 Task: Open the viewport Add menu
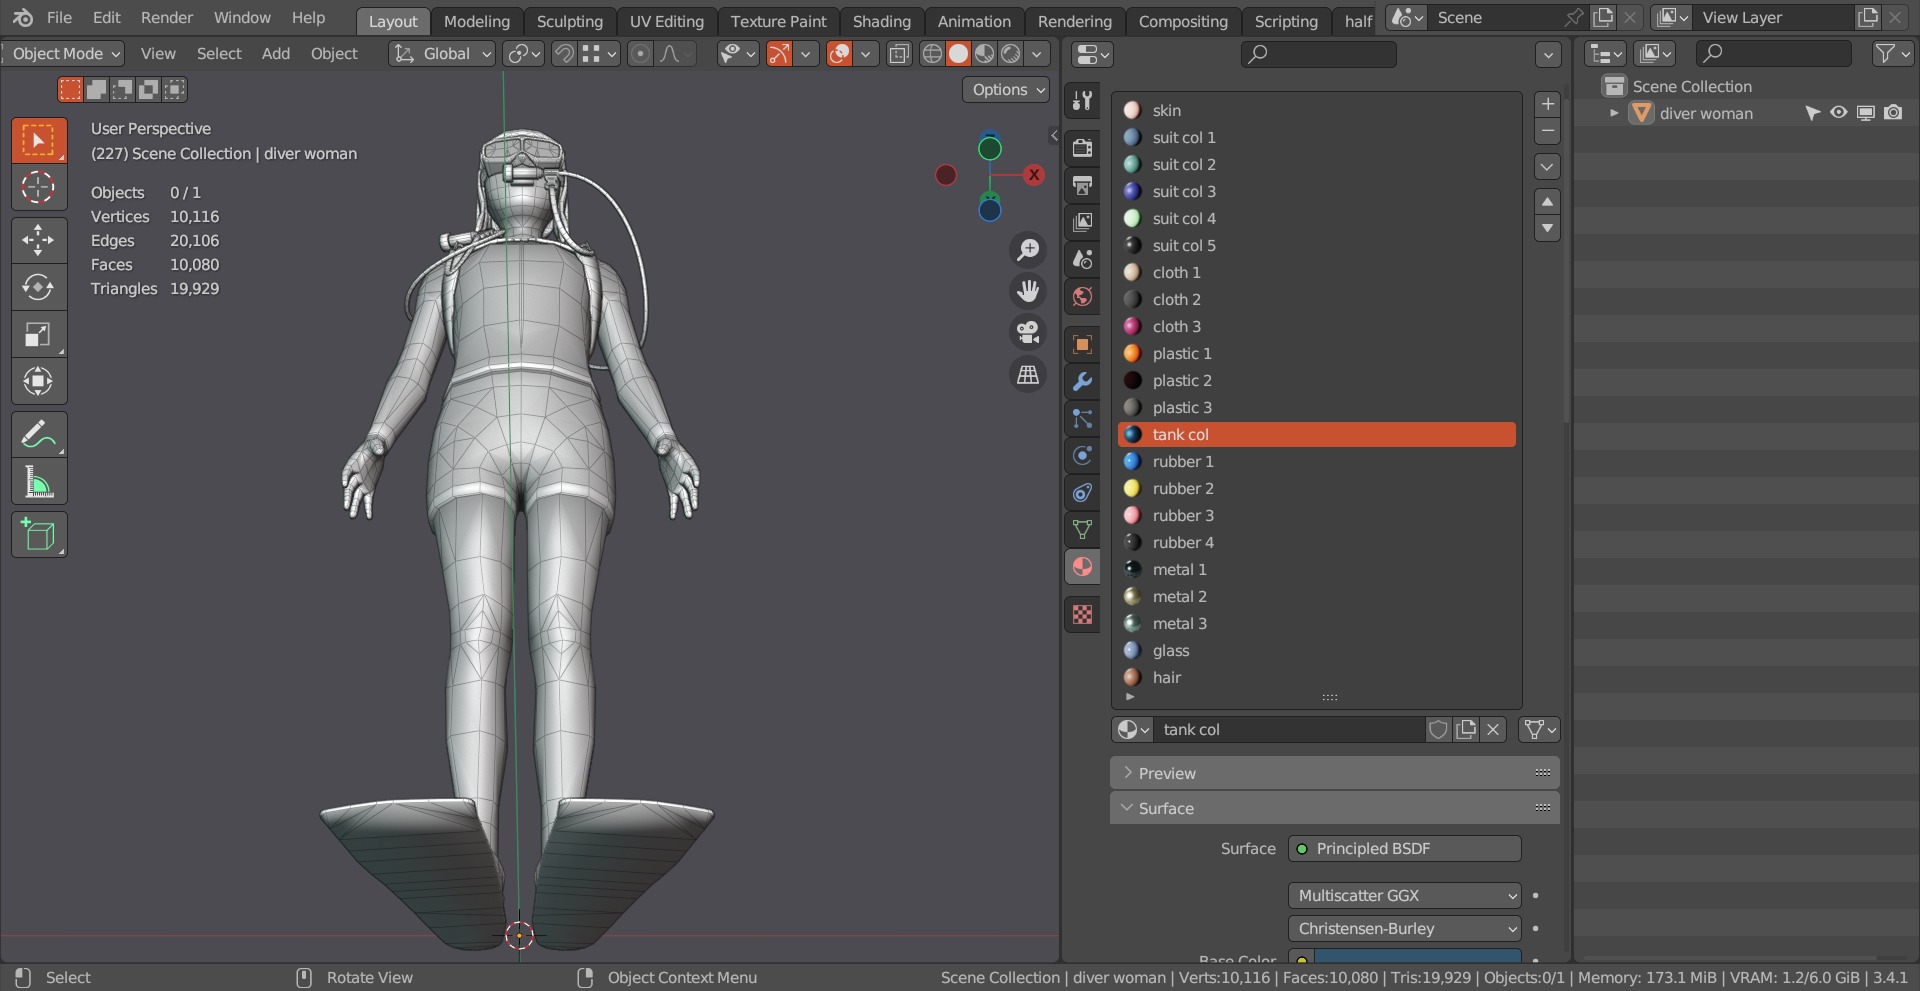[x=275, y=54]
